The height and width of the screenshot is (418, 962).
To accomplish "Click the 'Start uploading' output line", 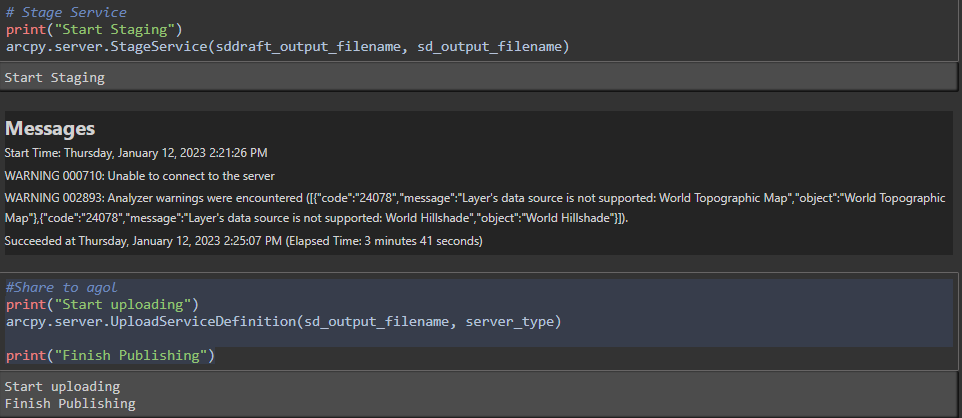I will [x=62, y=386].
